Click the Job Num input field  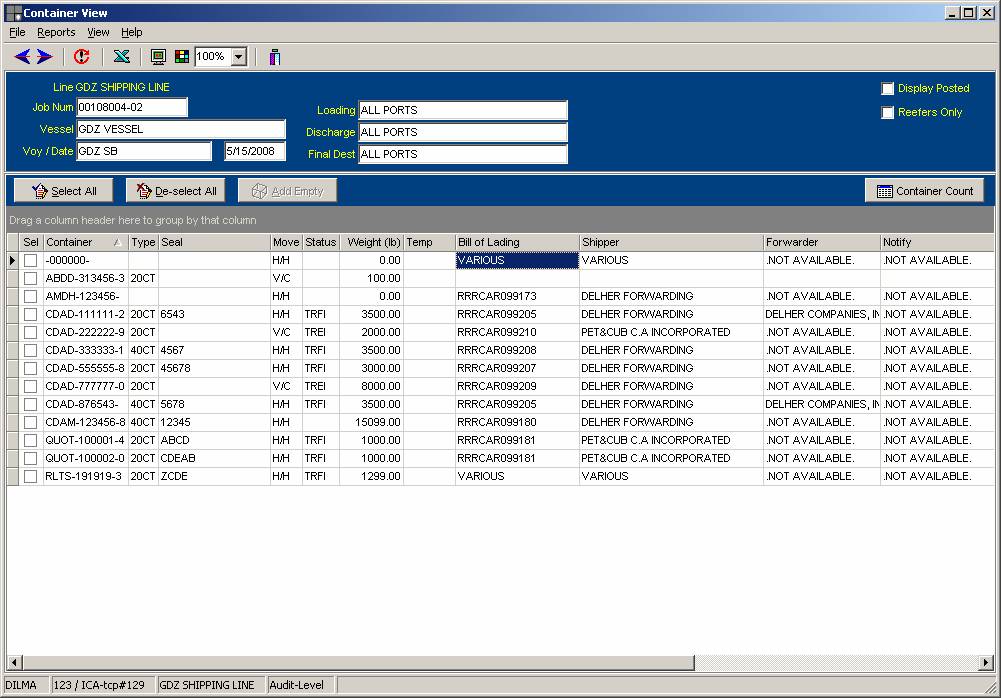(131, 108)
